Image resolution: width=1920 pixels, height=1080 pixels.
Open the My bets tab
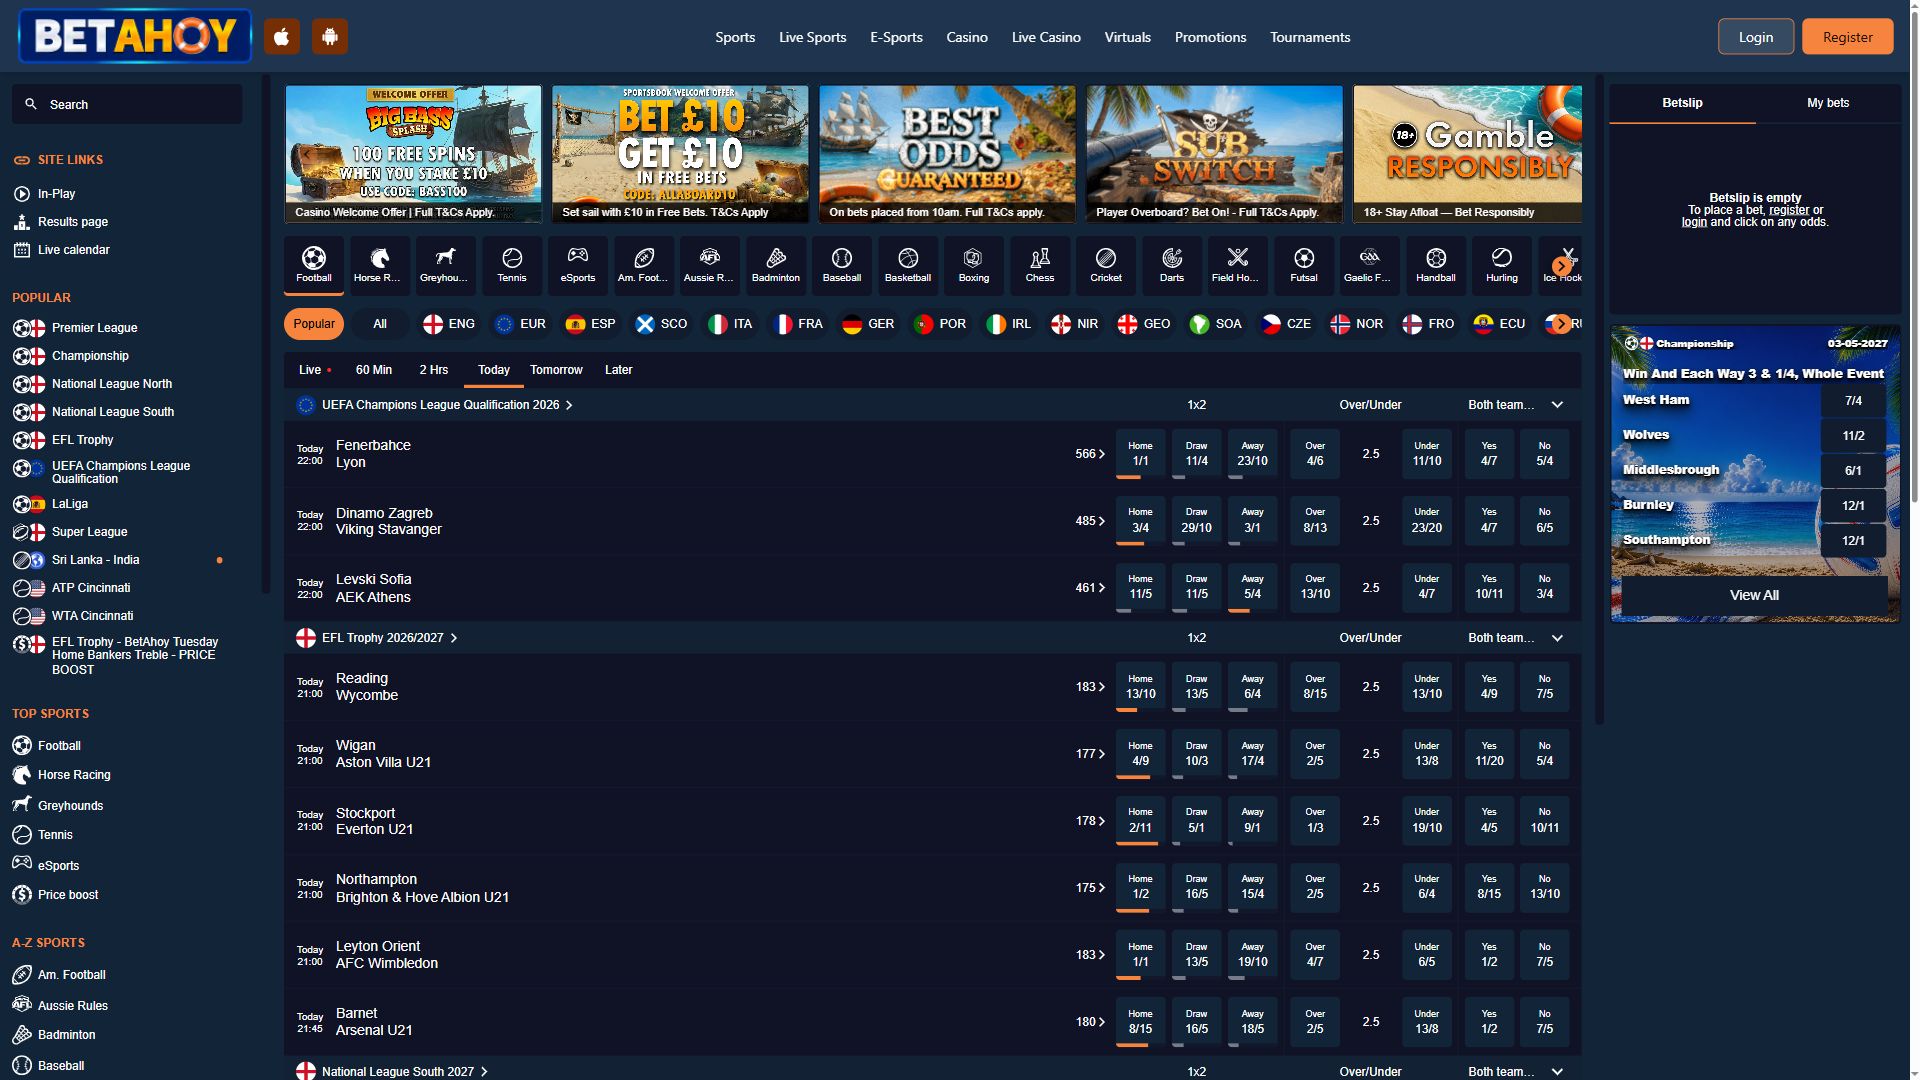(x=1828, y=103)
